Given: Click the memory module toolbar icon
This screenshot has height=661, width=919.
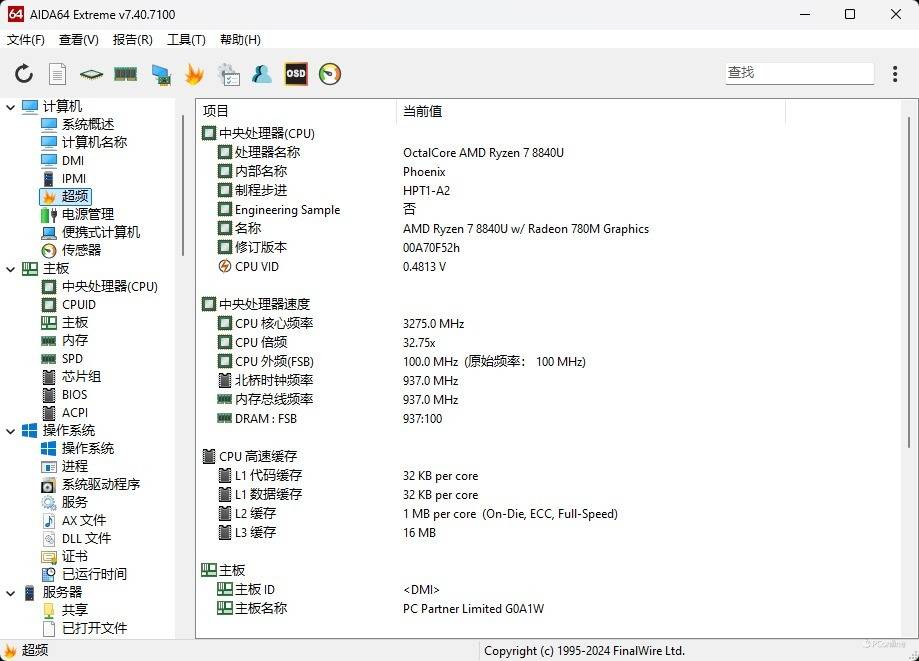Looking at the screenshot, I should pyautogui.click(x=125, y=74).
